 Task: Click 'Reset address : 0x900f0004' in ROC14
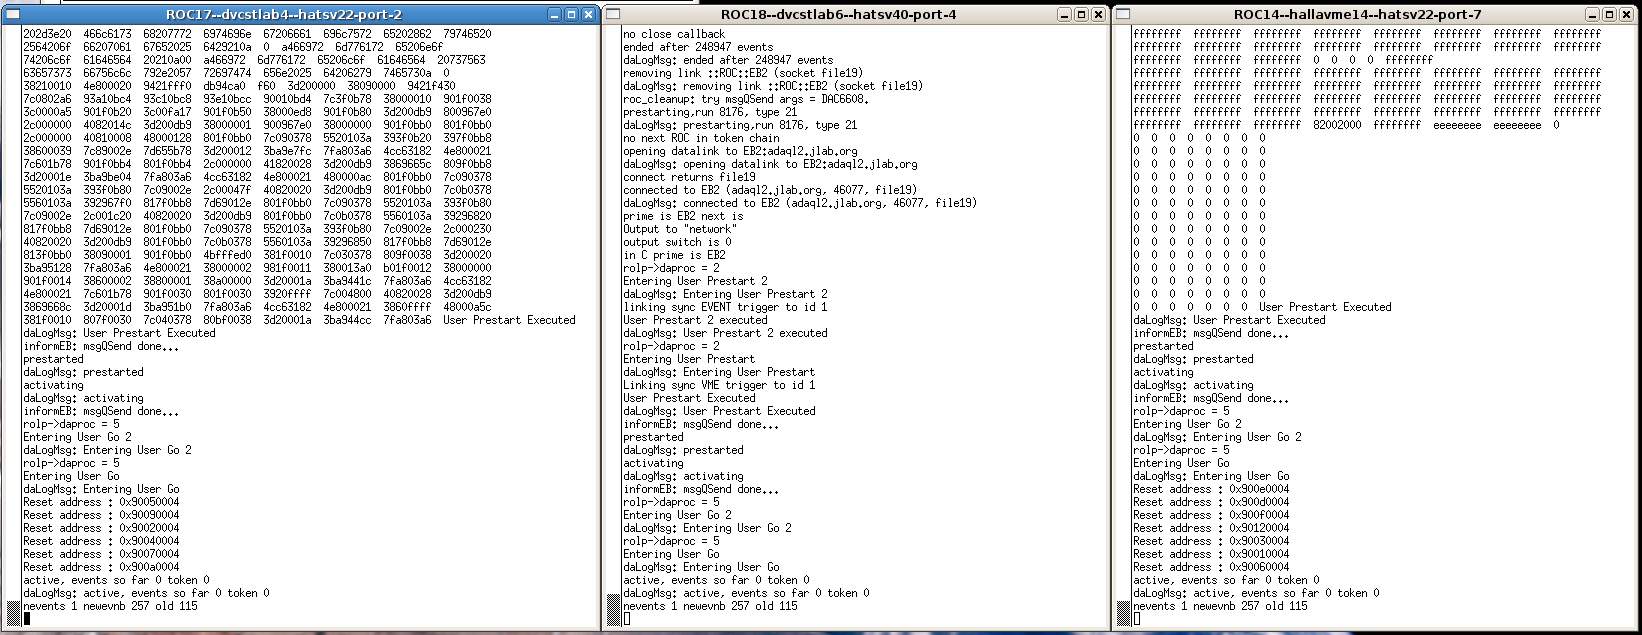1211,515
